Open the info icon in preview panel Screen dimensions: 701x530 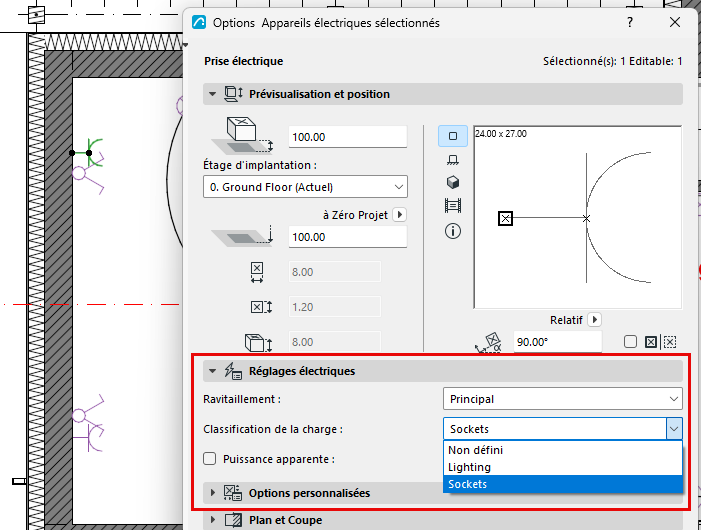452,231
